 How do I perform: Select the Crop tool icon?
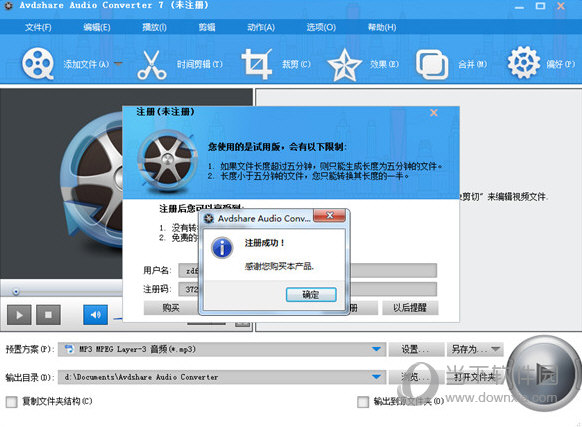point(256,64)
